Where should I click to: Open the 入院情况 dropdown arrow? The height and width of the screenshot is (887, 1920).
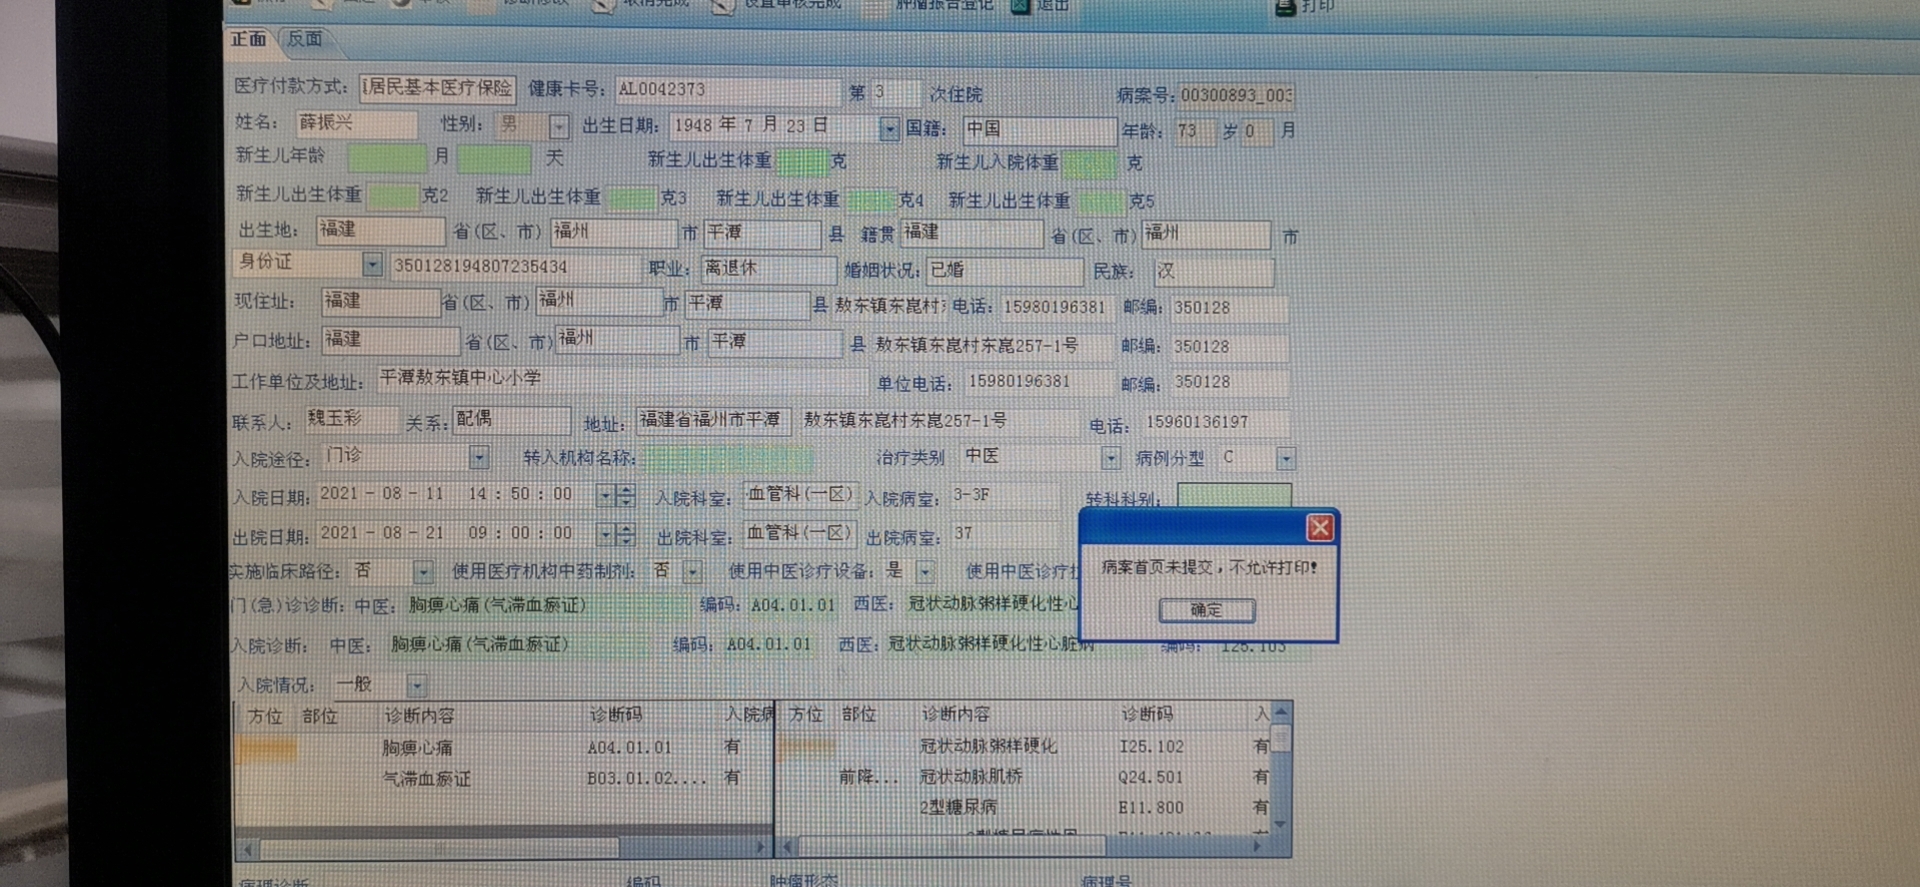(x=416, y=686)
